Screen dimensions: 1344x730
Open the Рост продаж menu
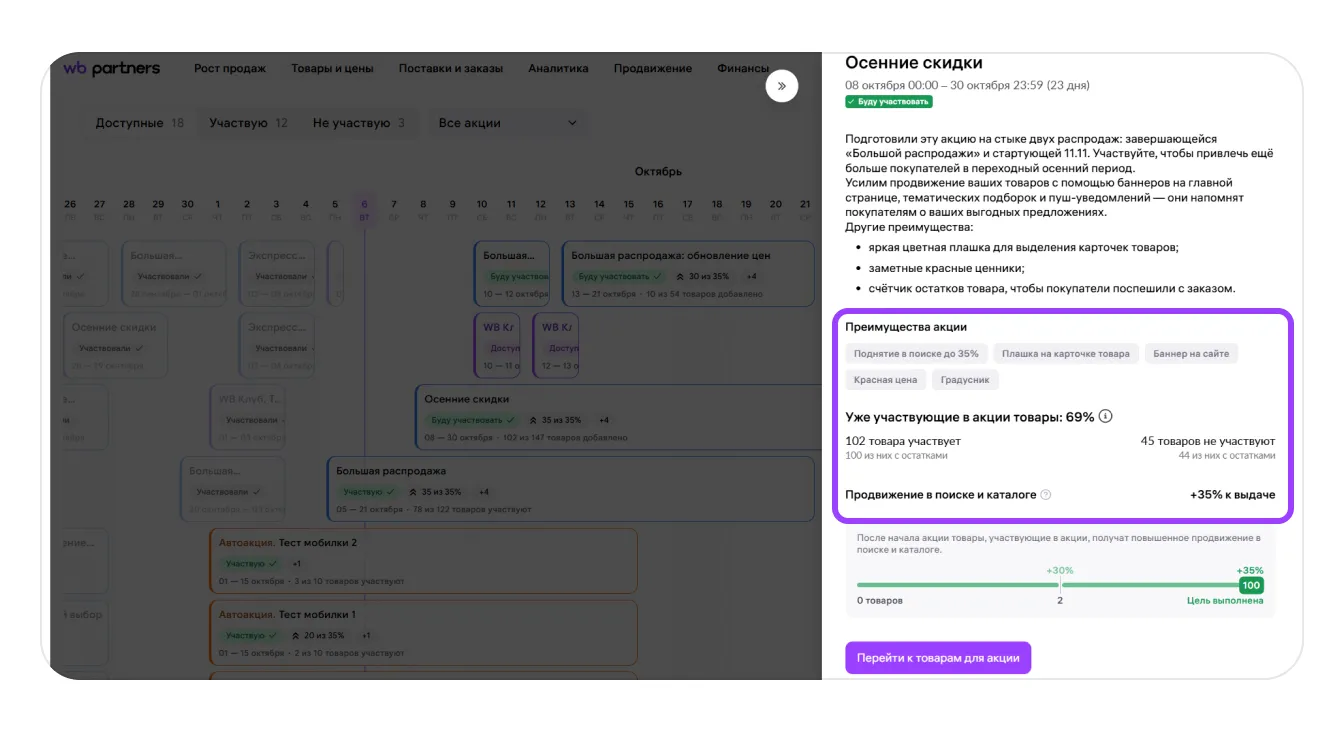click(x=230, y=69)
